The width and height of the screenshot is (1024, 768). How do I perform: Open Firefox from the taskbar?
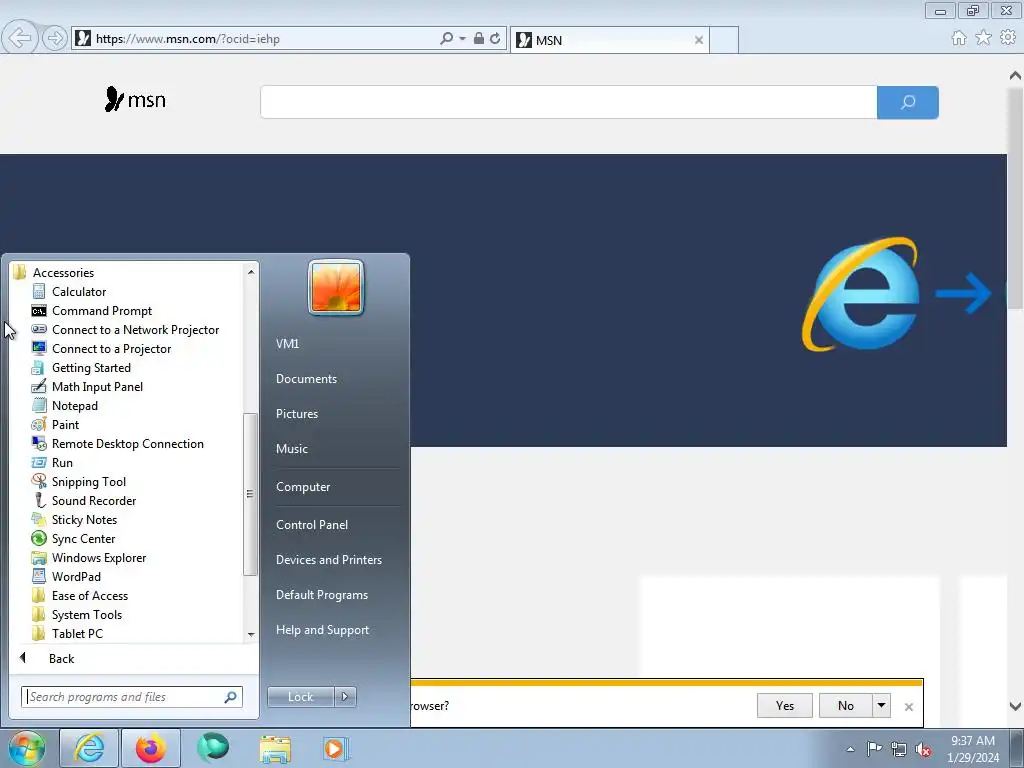tap(150, 748)
